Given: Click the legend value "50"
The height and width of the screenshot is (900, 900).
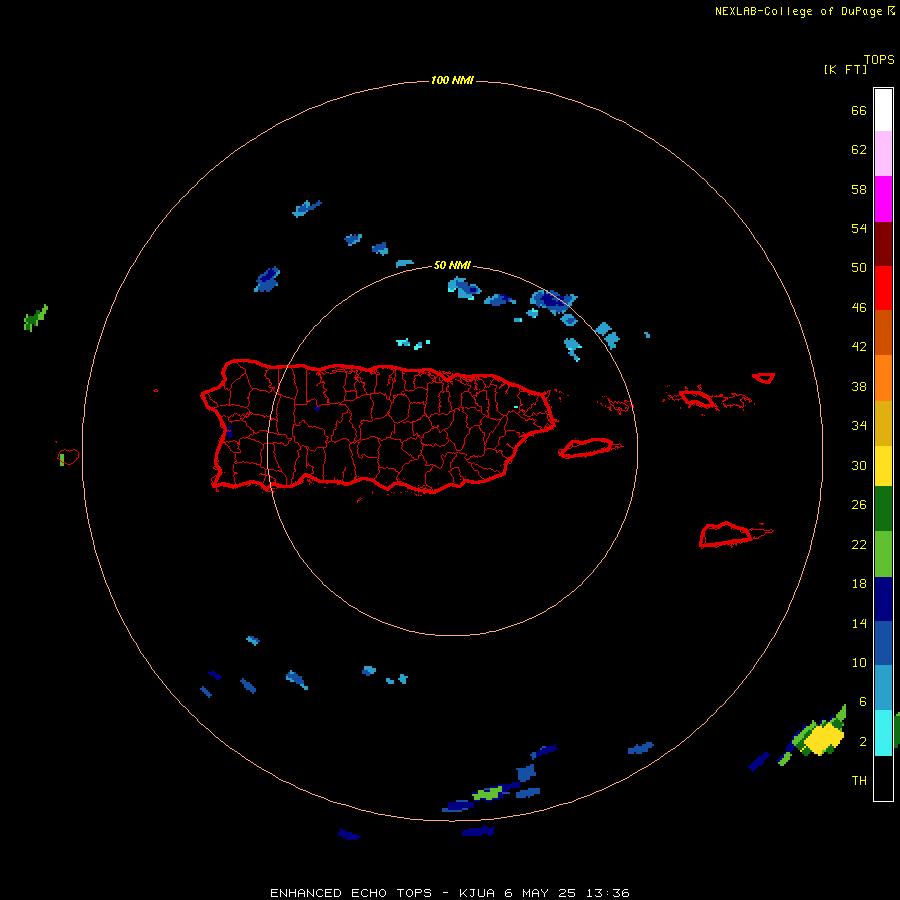Looking at the screenshot, I should coord(859,268).
